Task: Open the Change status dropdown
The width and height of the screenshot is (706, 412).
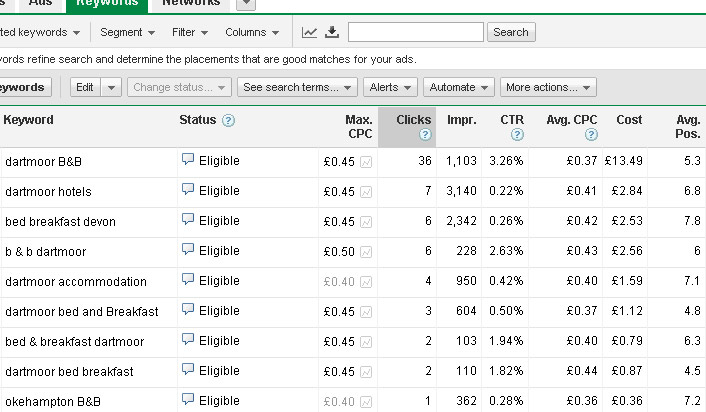Action: tap(179, 87)
